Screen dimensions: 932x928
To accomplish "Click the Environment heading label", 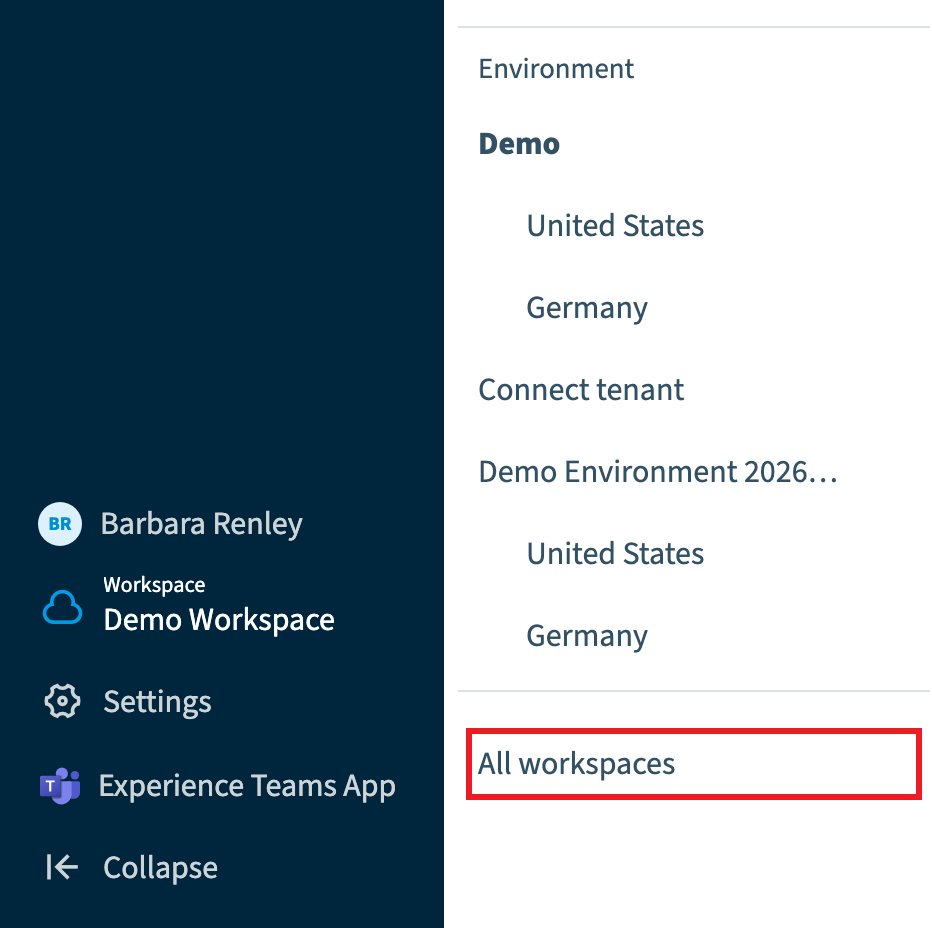I will 556,69.
